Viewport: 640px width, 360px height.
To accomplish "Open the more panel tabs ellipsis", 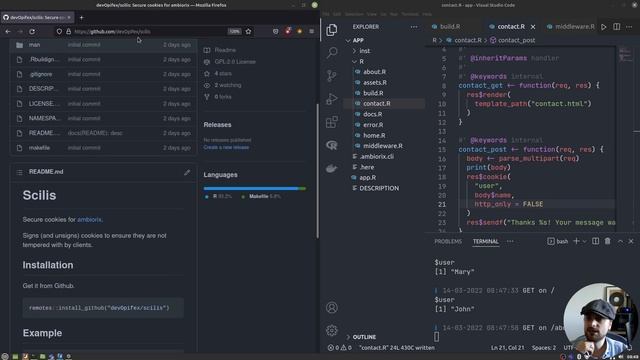I will pos(510,241).
